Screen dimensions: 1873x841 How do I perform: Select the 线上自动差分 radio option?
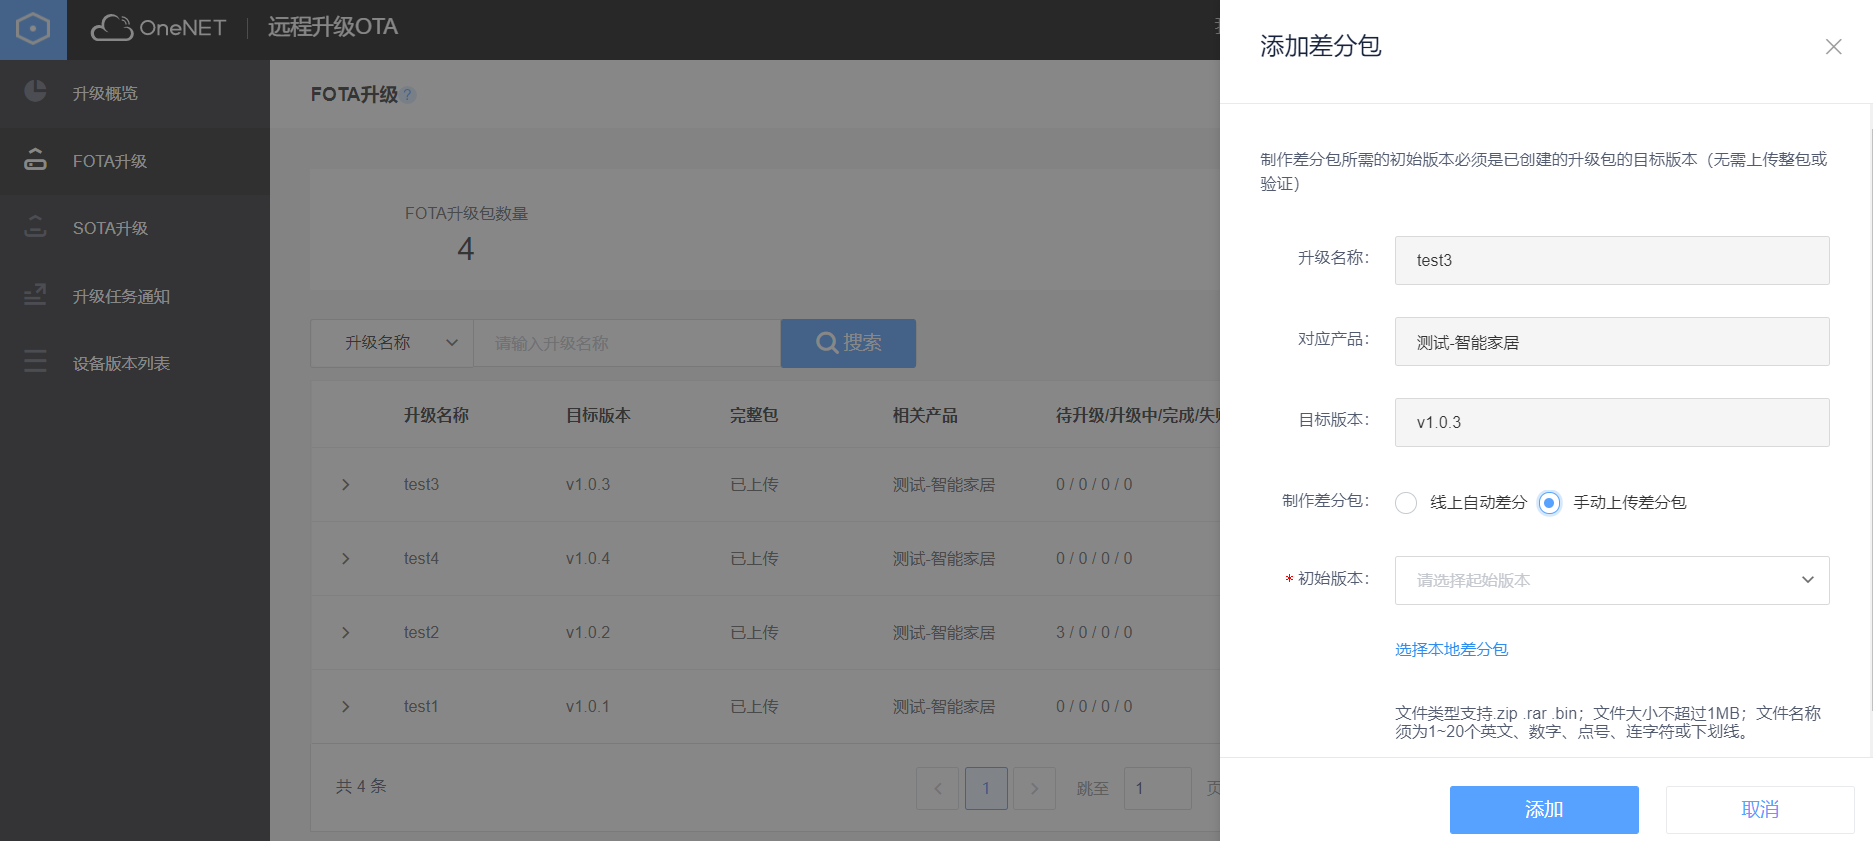(1406, 503)
